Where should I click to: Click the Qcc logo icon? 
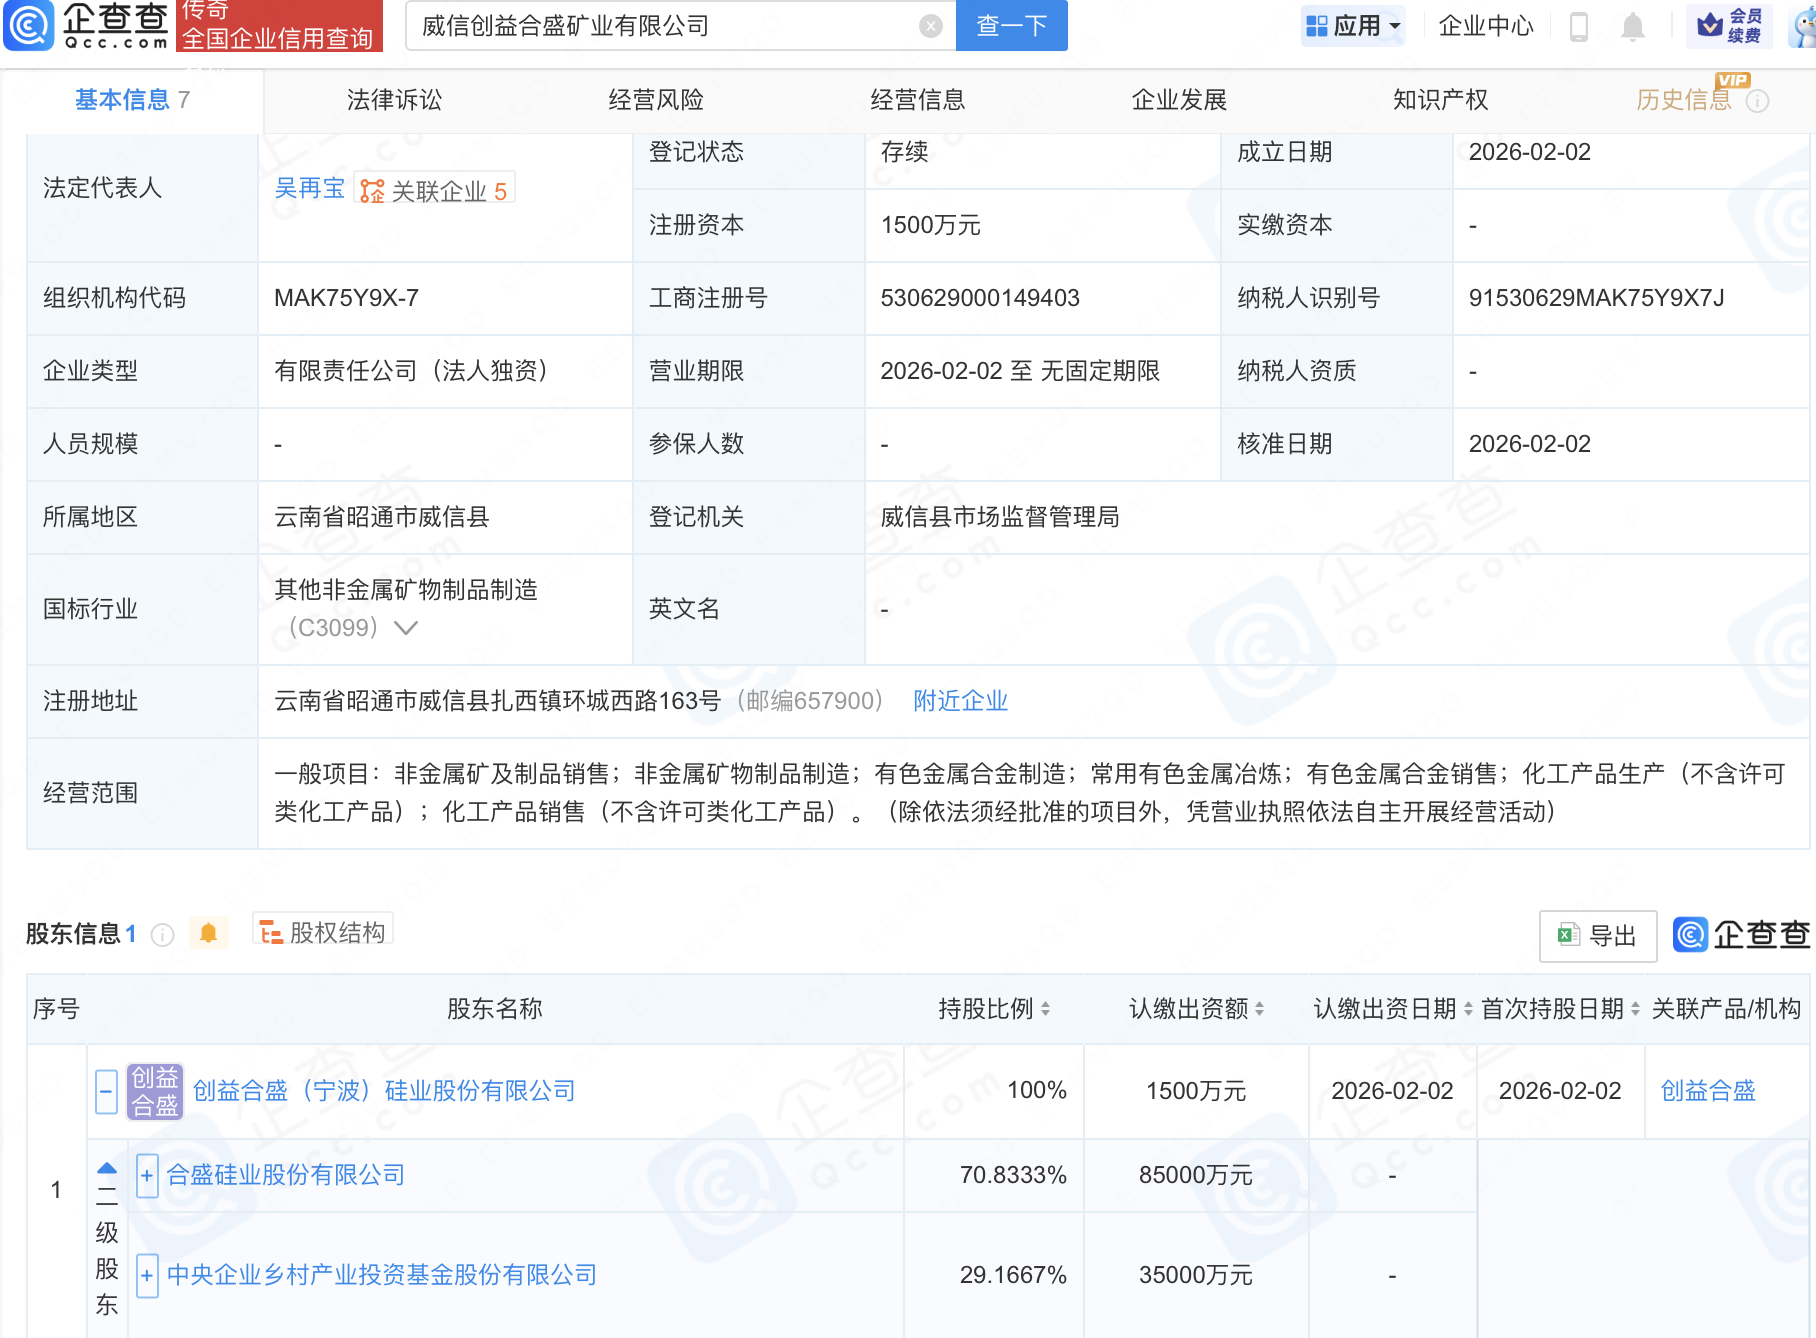(28, 26)
